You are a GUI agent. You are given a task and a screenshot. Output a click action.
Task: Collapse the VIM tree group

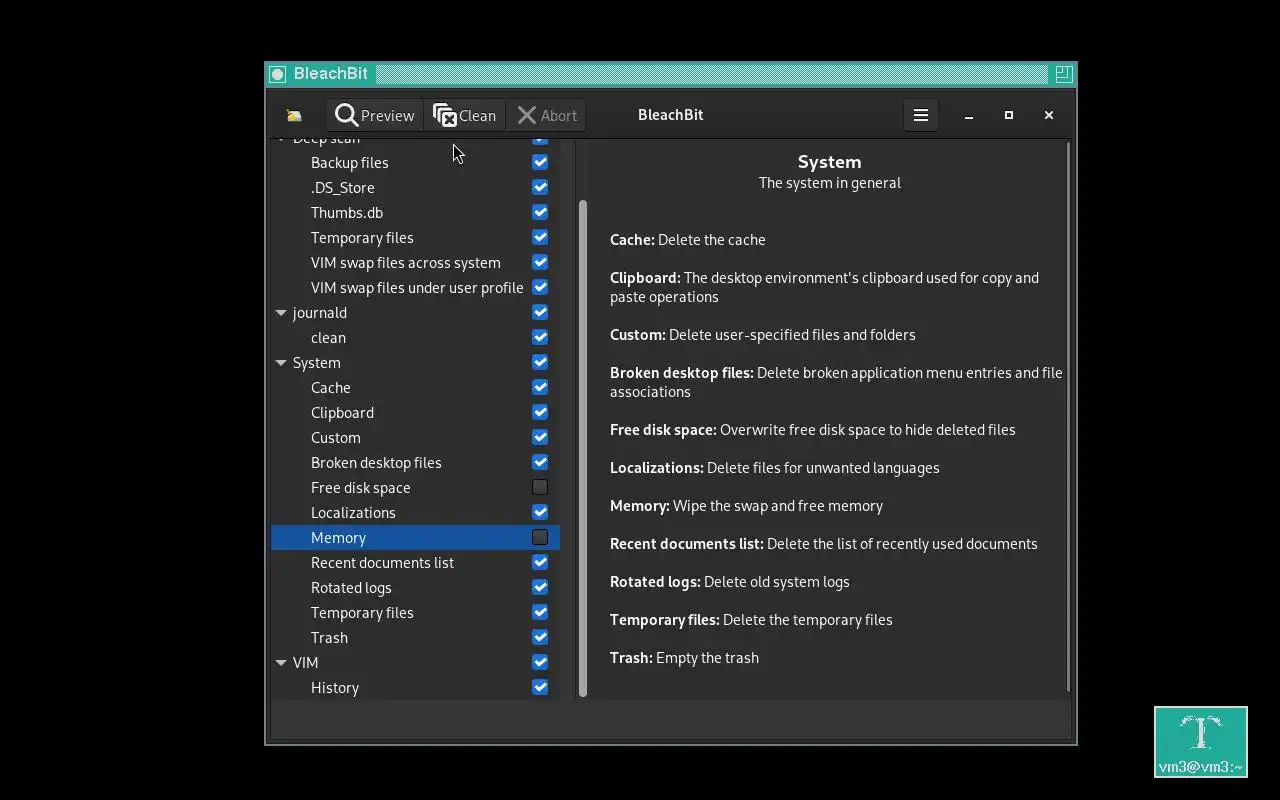pos(281,662)
